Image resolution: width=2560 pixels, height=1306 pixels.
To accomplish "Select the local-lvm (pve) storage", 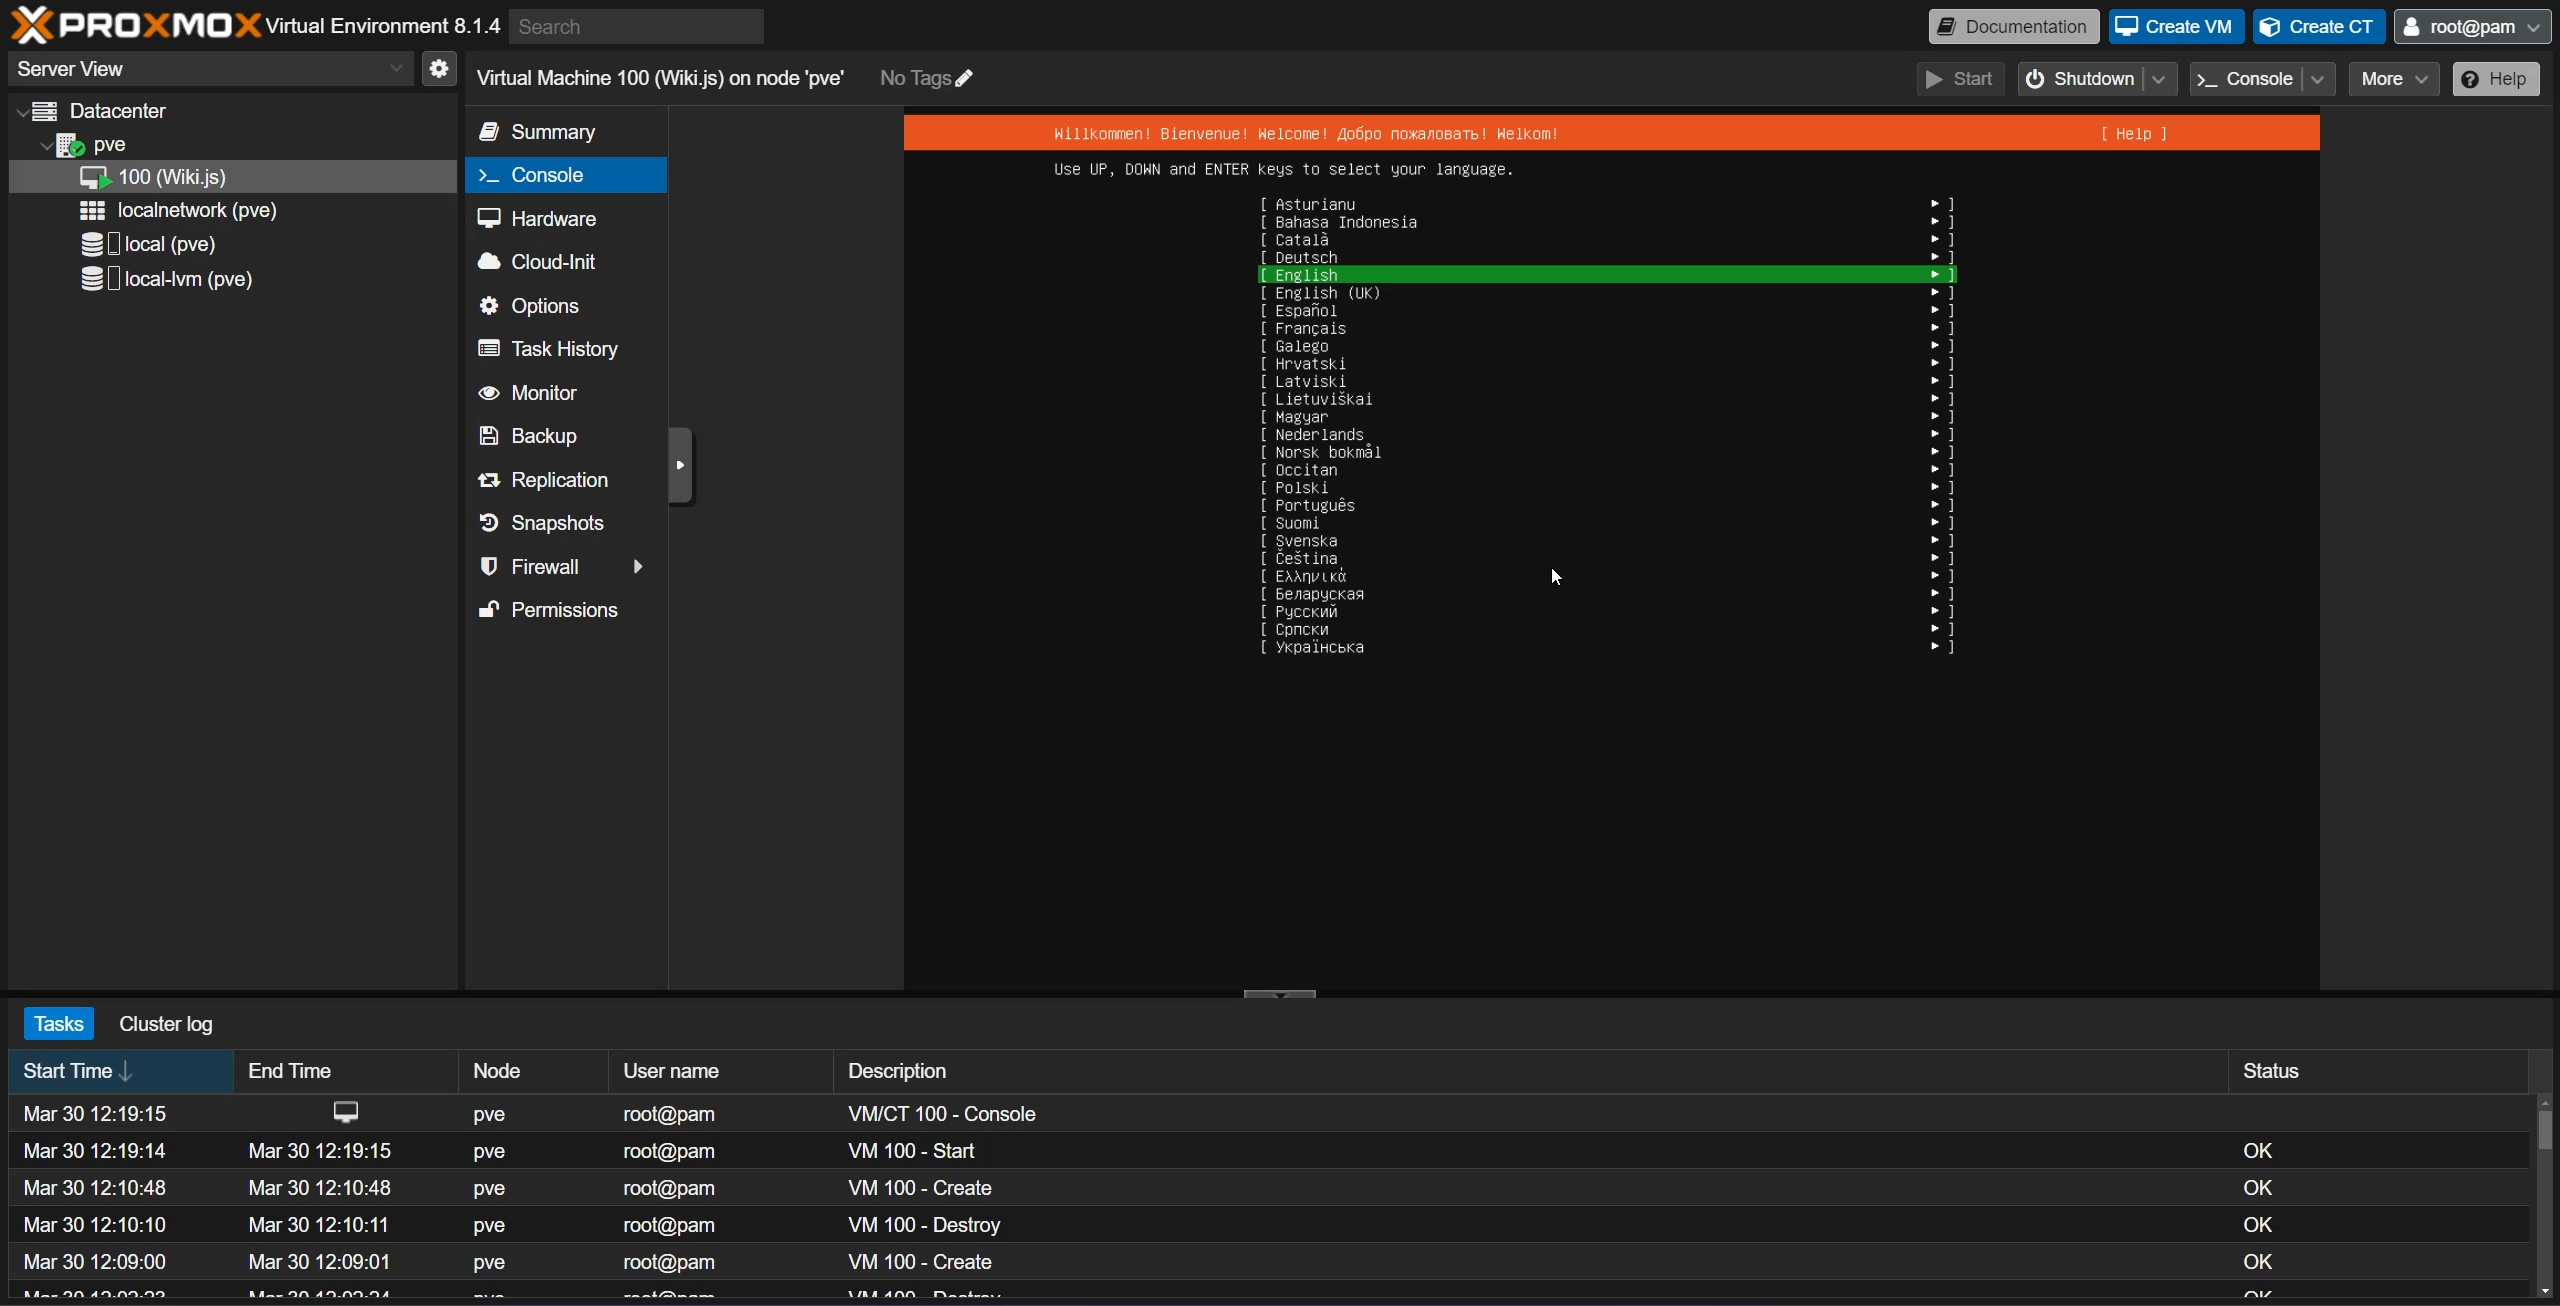I will (187, 279).
